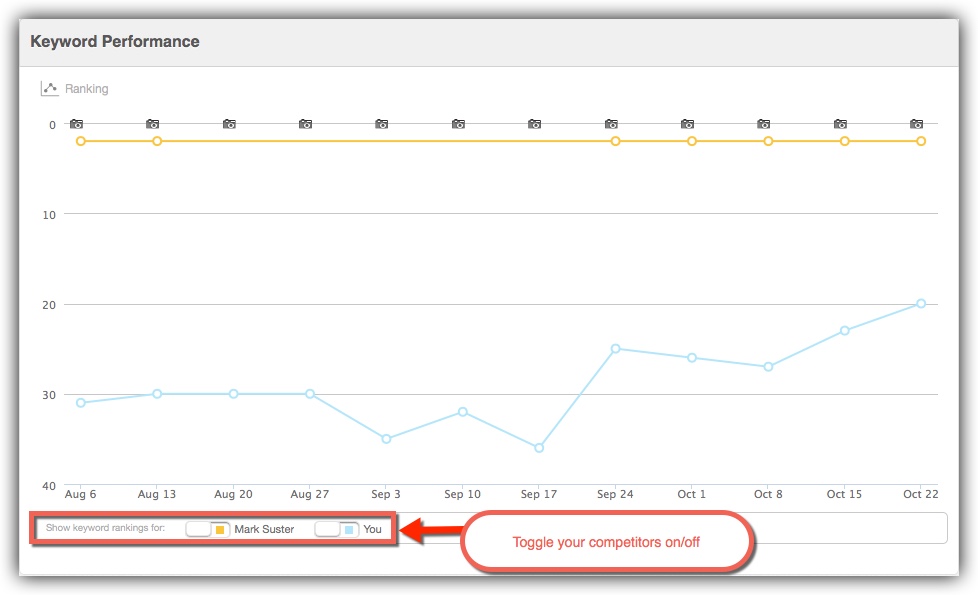Click the camera snapshot icon for Aug 13
Viewport: 978px width, 595px height.
(153, 124)
